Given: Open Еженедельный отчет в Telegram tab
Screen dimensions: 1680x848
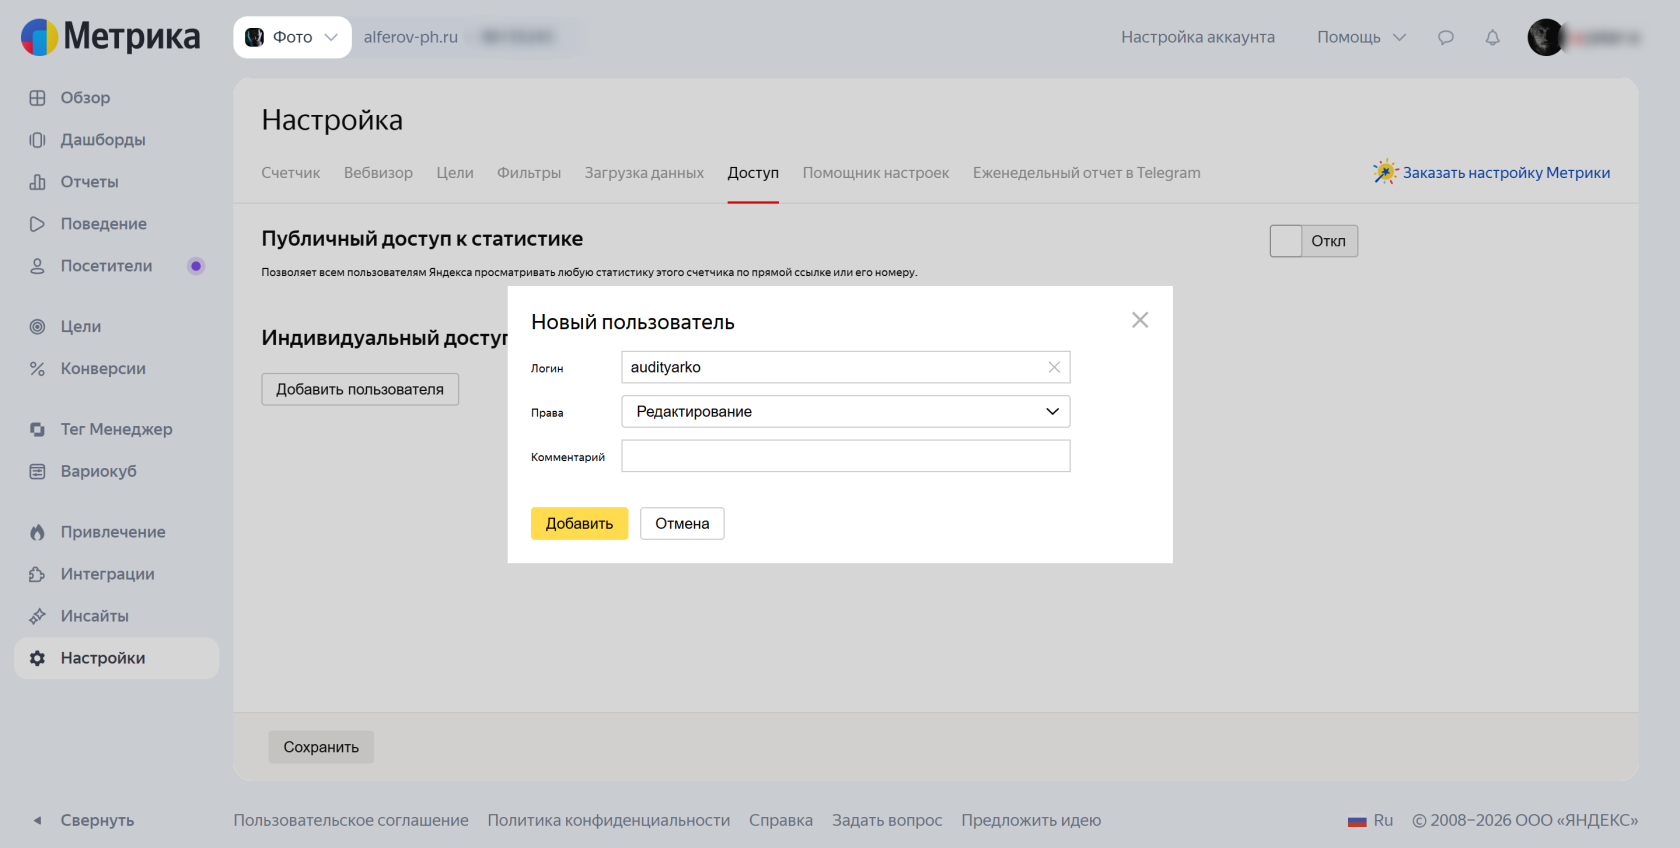Looking at the screenshot, I should (x=1087, y=173).
